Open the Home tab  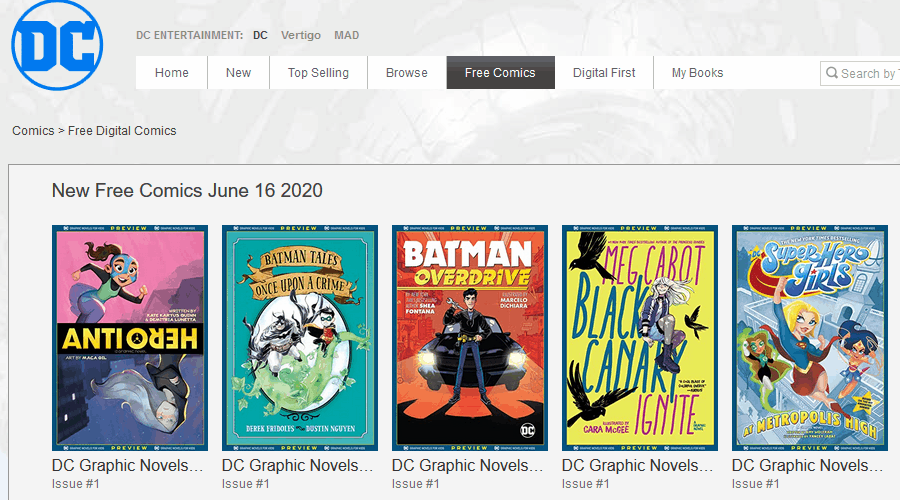coord(172,73)
